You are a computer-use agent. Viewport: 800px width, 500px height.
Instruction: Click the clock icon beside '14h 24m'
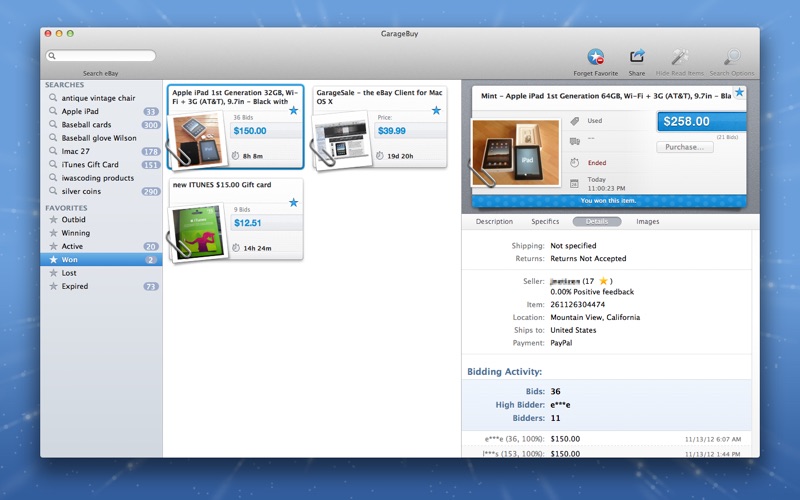(x=235, y=248)
